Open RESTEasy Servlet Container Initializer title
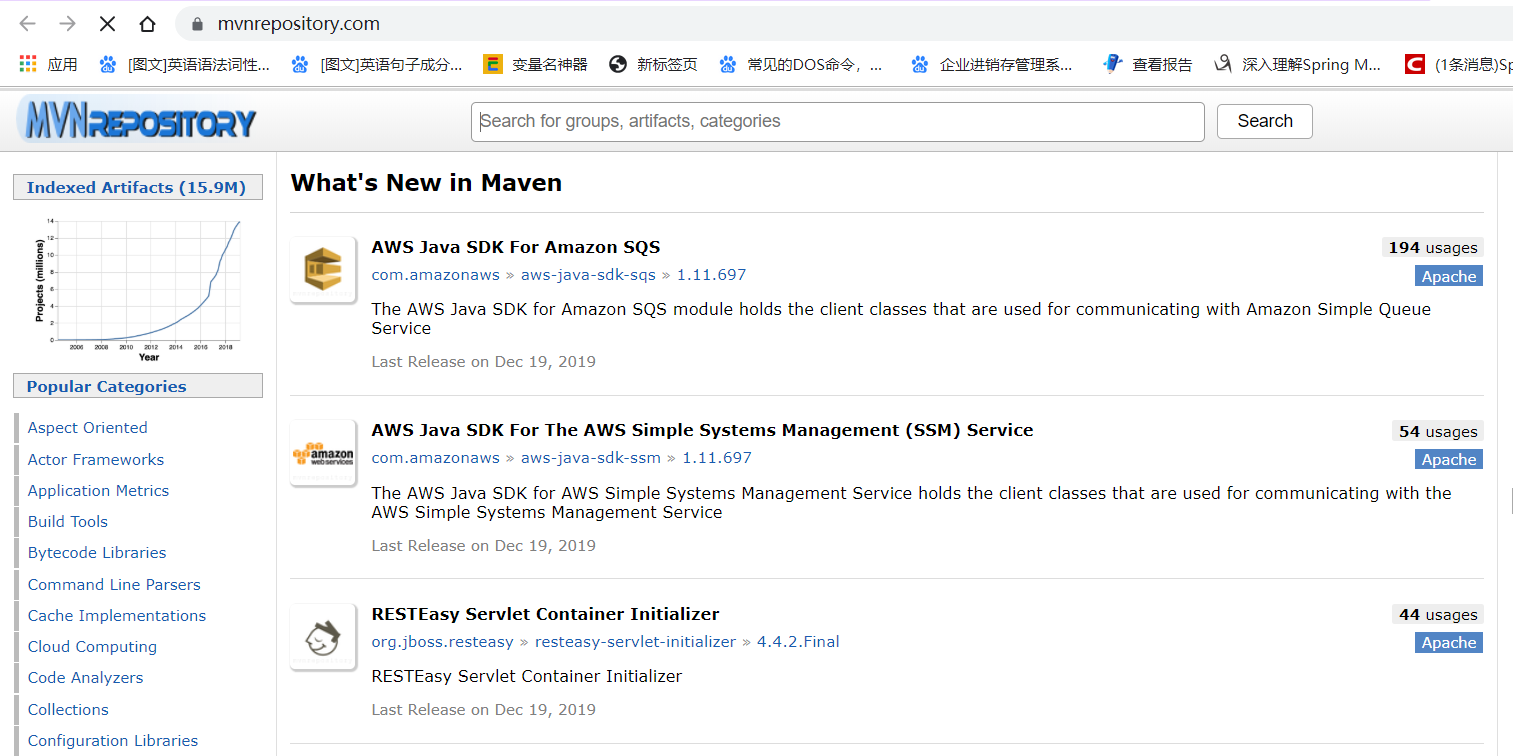This screenshot has height=756, width=1513. pyautogui.click(x=545, y=614)
